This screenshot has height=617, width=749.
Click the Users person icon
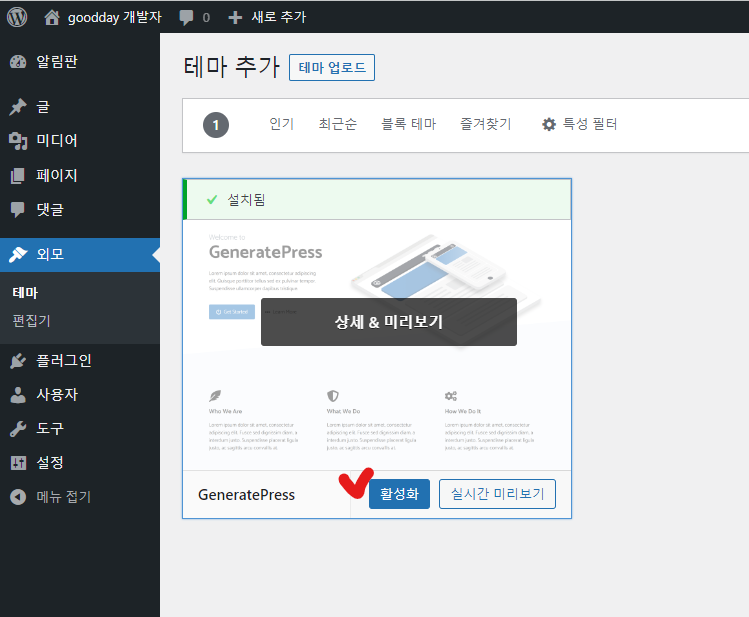(x=18, y=395)
